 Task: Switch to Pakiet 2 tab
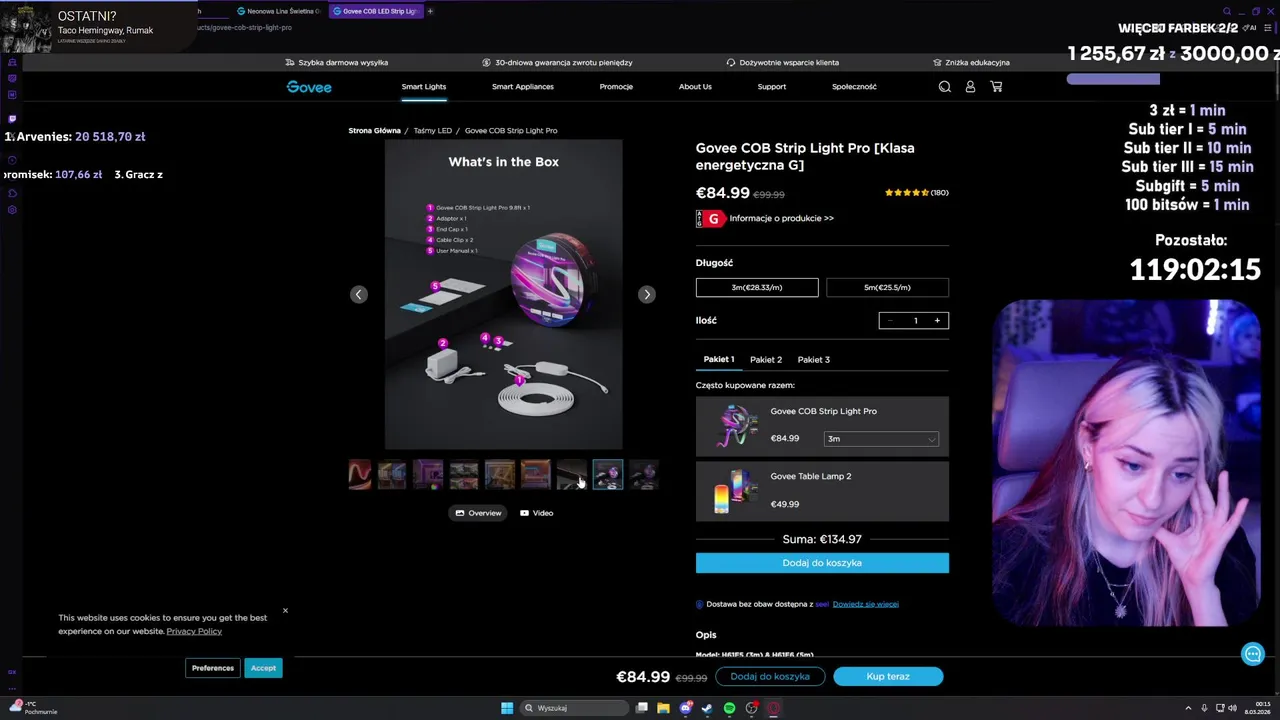pyautogui.click(x=766, y=359)
